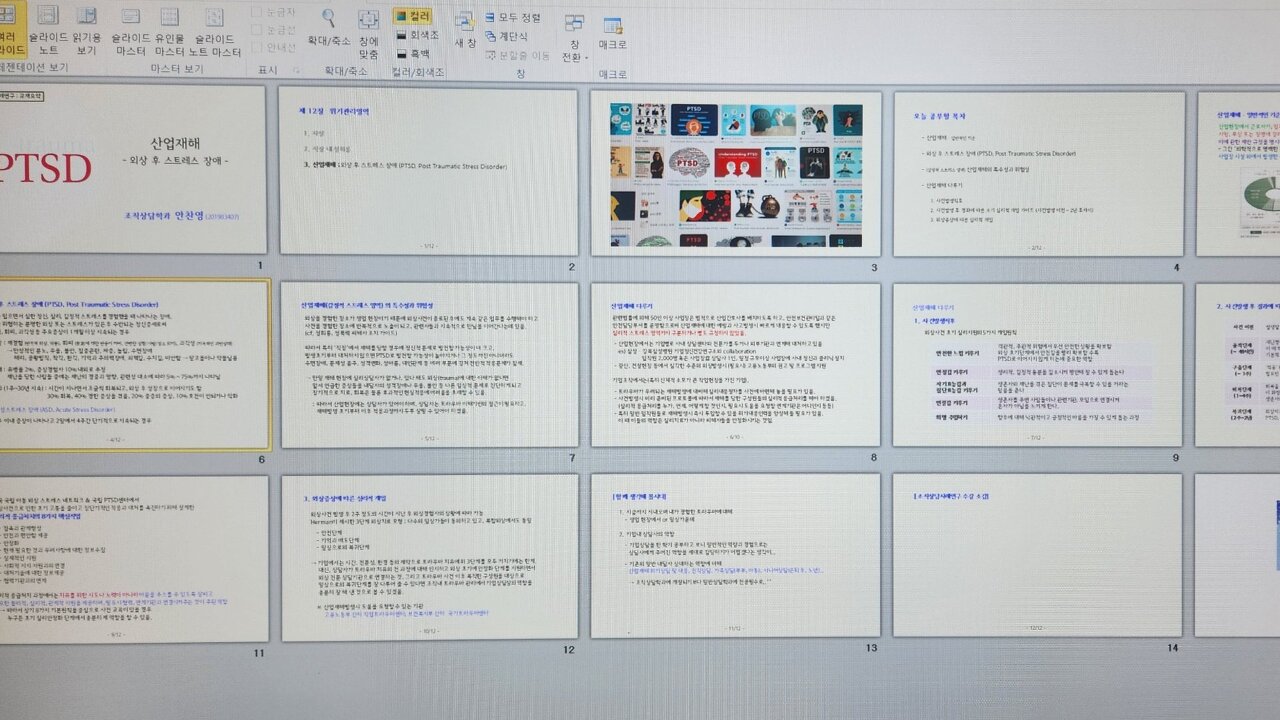Click the 마스터 보기 group label
The height and width of the screenshot is (720, 1280).
tap(177, 69)
